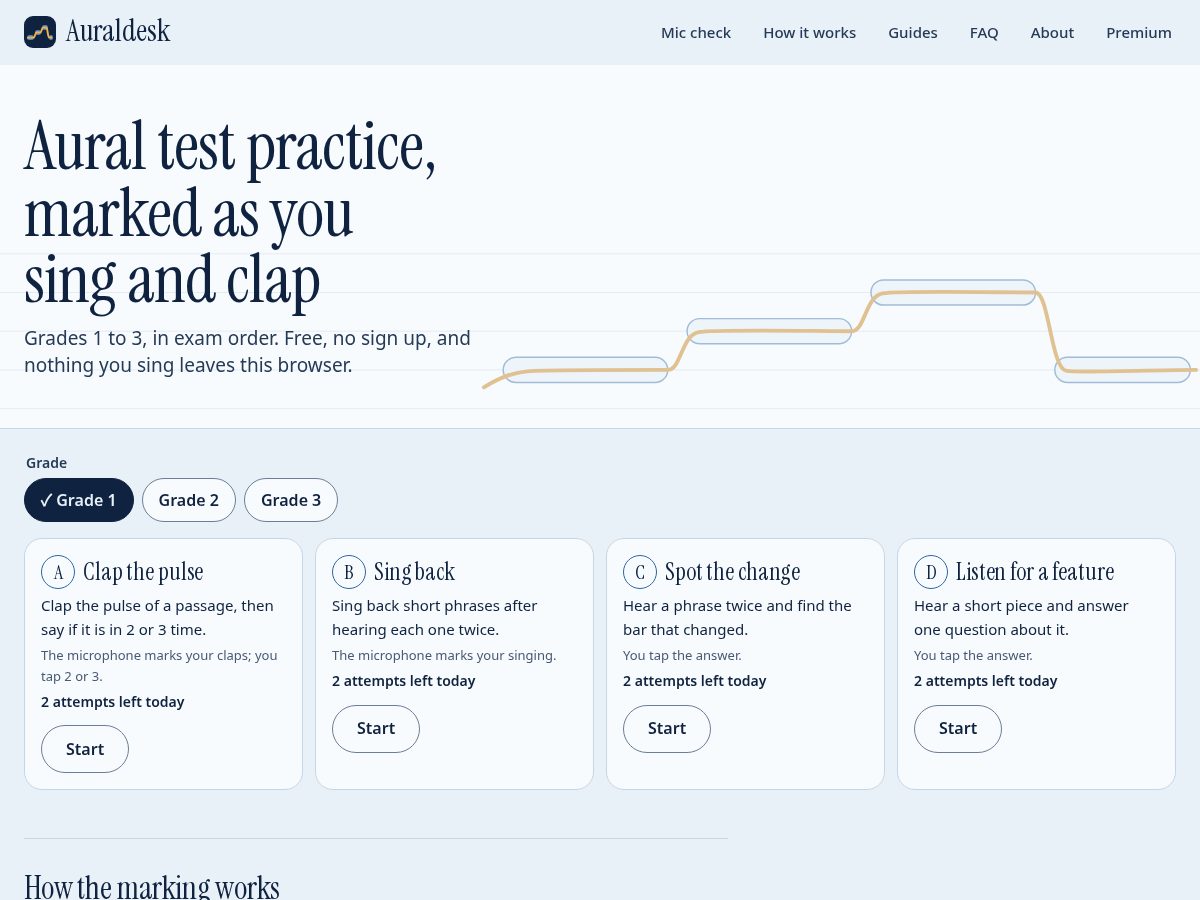Screen dimensions: 1200x900
Task: Click the circled A badge
Action: 58,572
